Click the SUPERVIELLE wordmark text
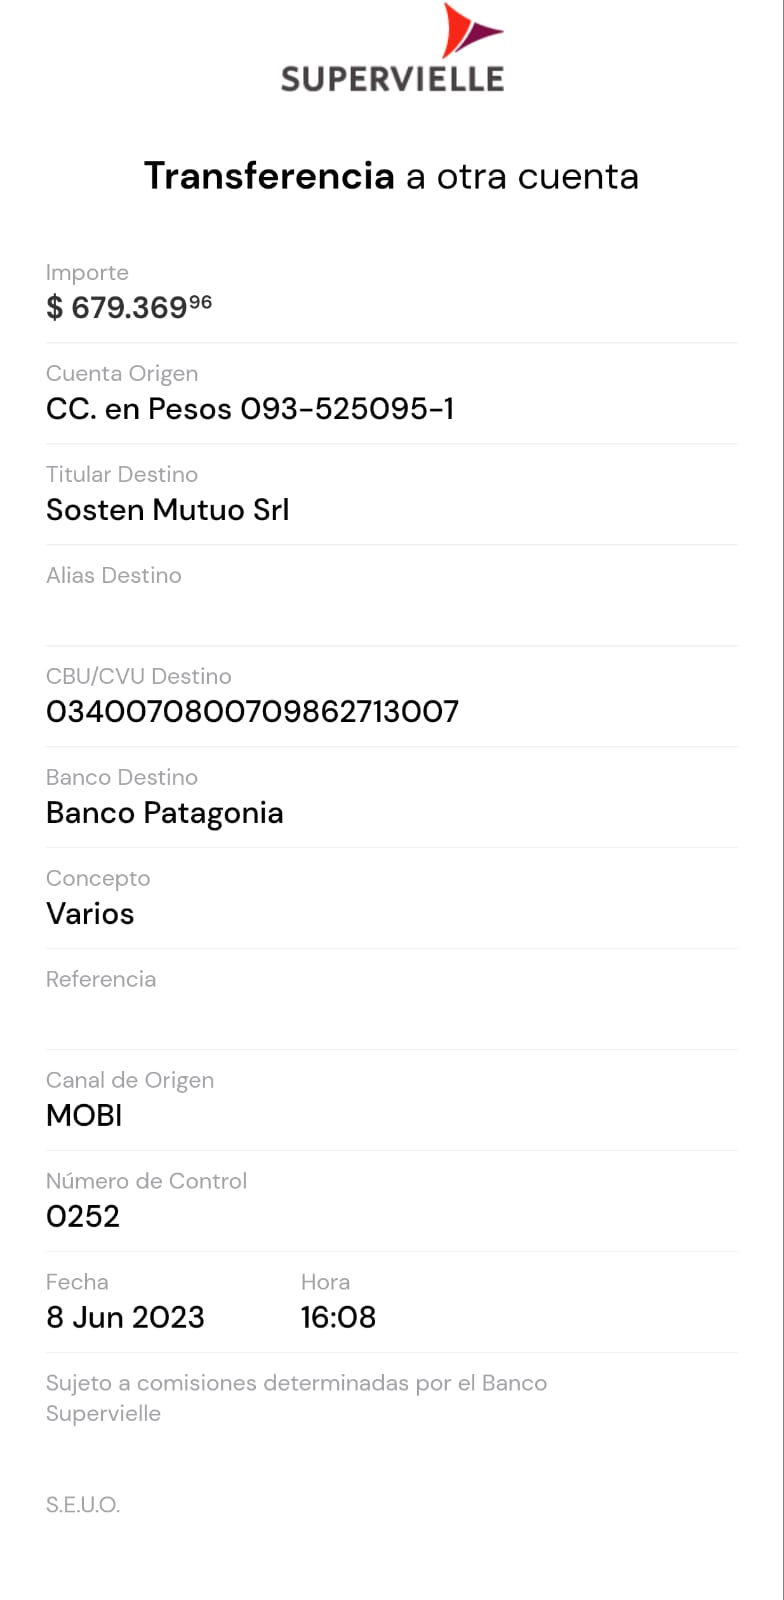784x1600 pixels. 392,79
